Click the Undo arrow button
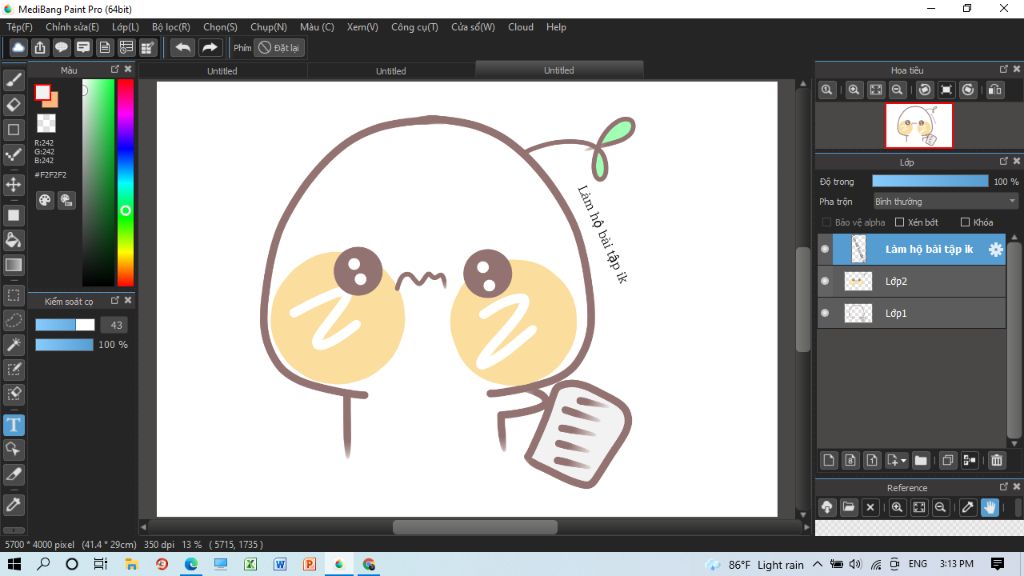This screenshot has height=576, width=1024. [183, 48]
